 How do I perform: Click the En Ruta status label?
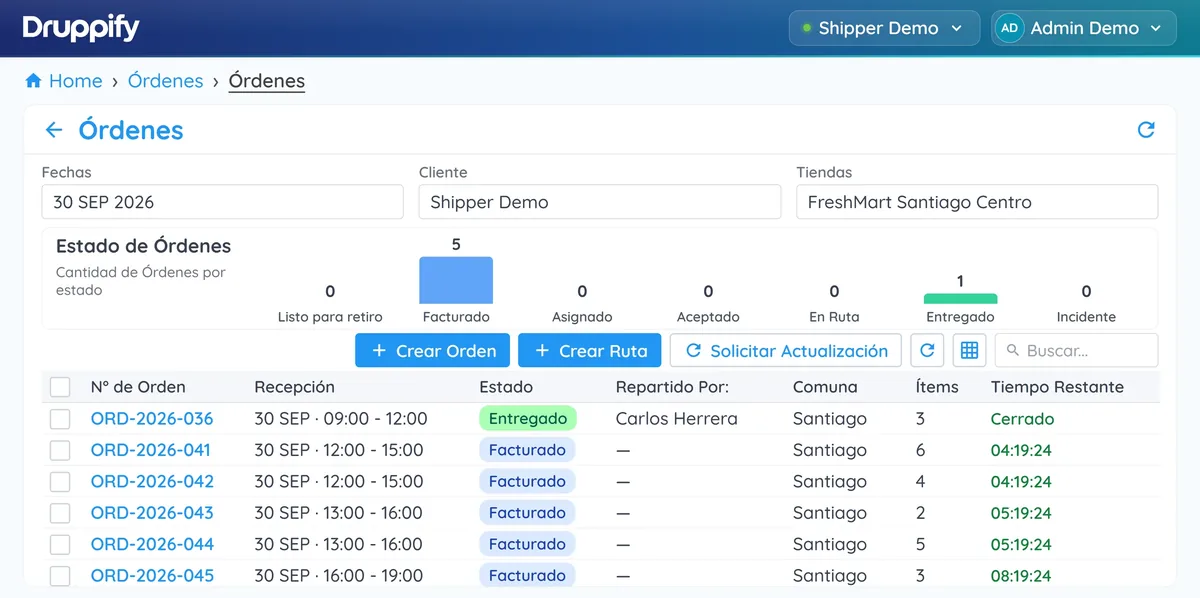(x=834, y=317)
